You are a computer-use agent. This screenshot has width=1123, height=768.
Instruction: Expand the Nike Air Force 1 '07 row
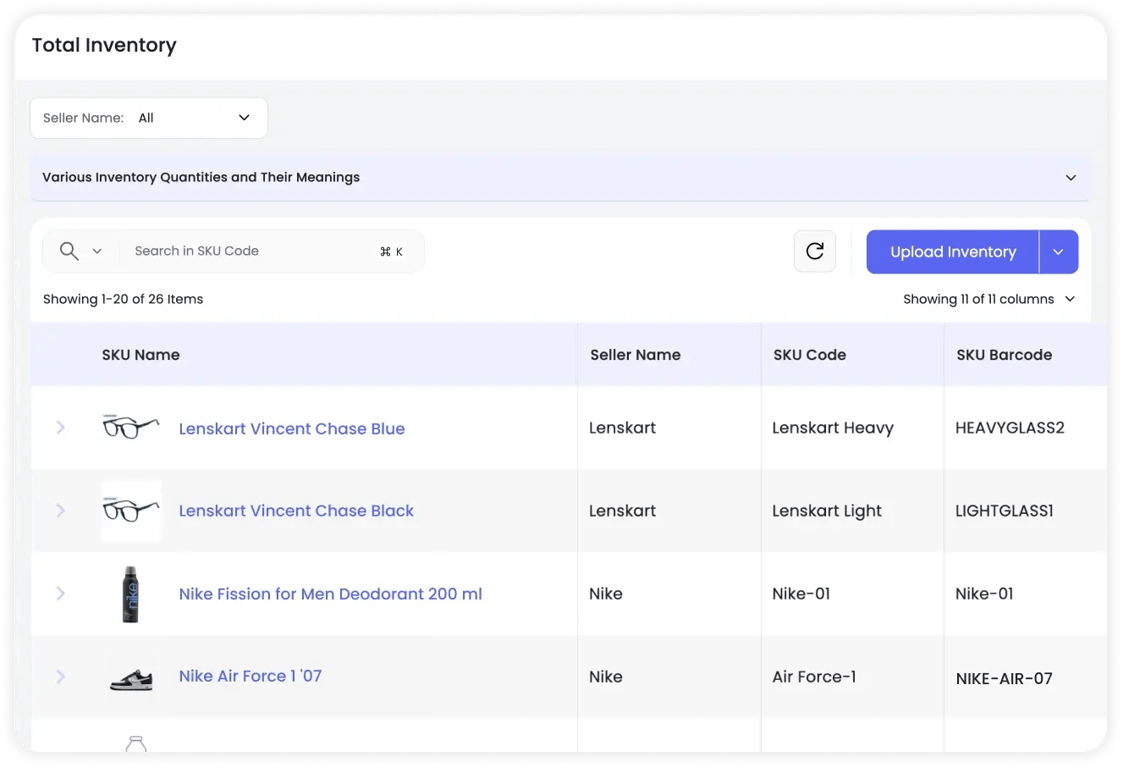(60, 676)
